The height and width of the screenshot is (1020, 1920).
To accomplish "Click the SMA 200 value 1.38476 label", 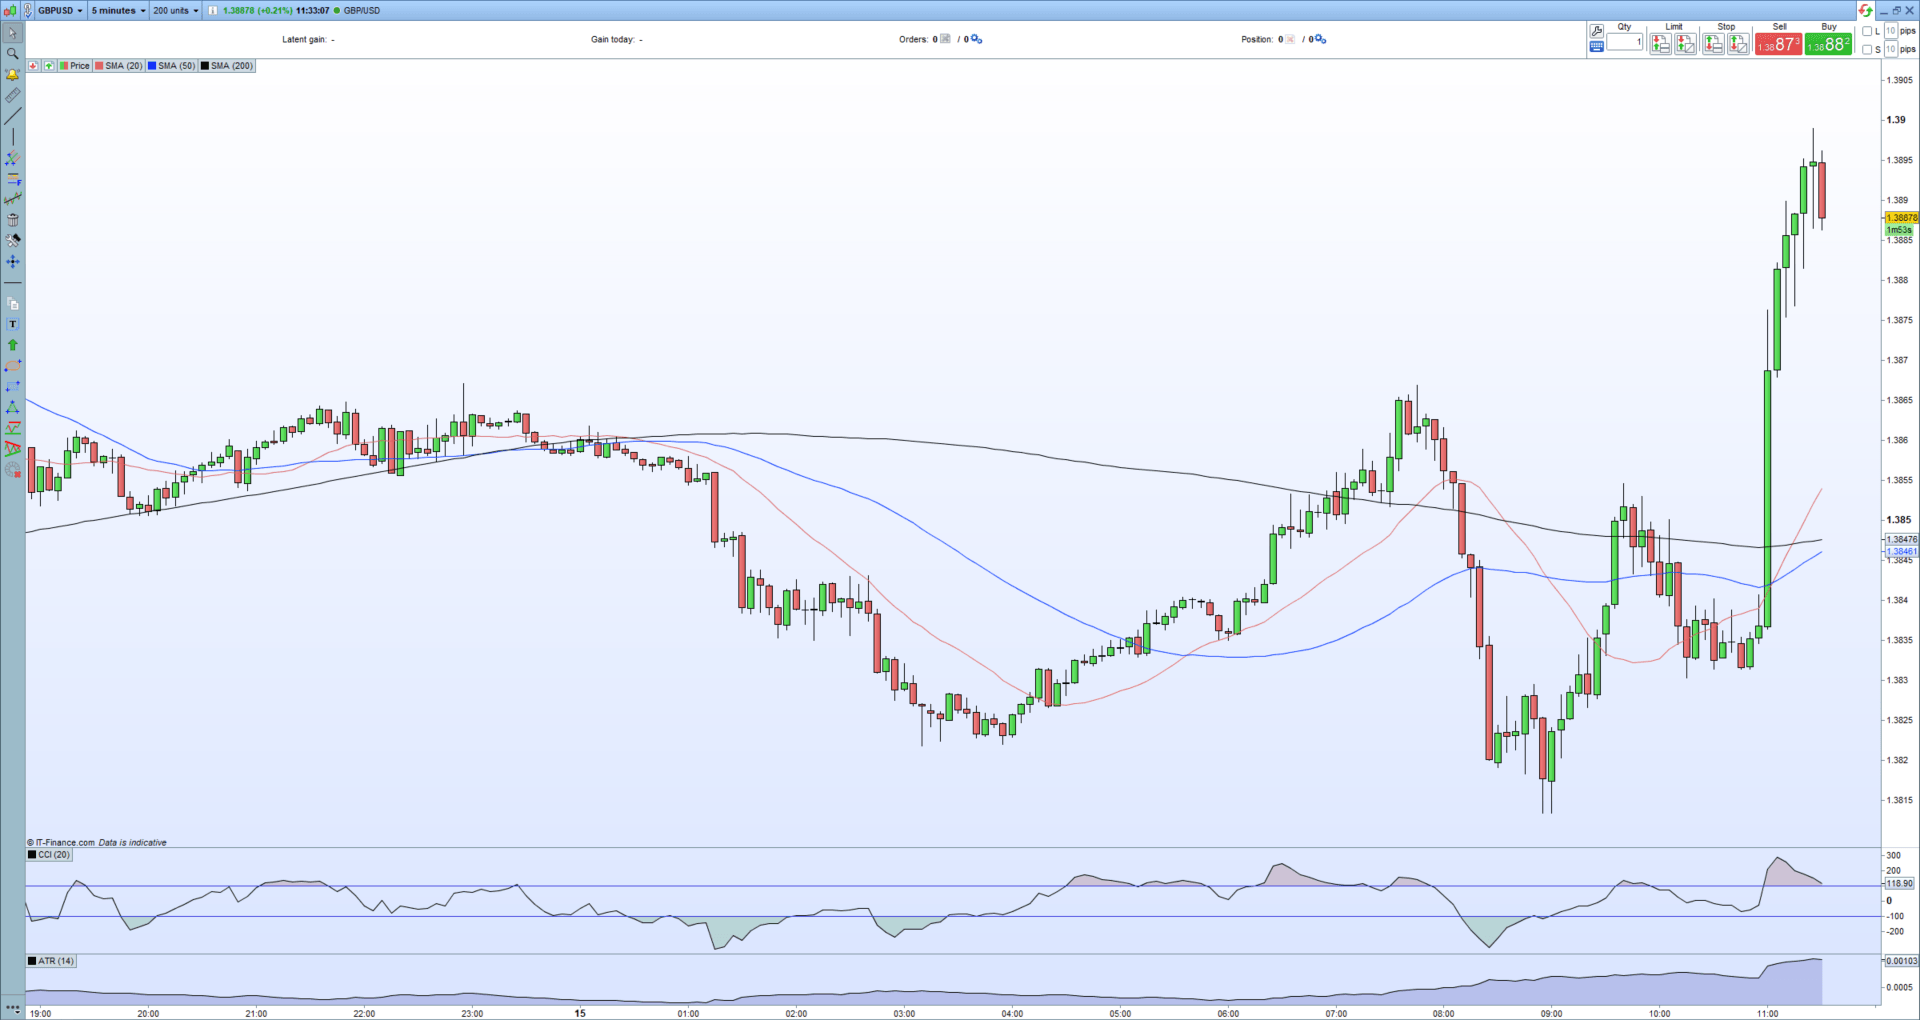I will click(1902, 539).
